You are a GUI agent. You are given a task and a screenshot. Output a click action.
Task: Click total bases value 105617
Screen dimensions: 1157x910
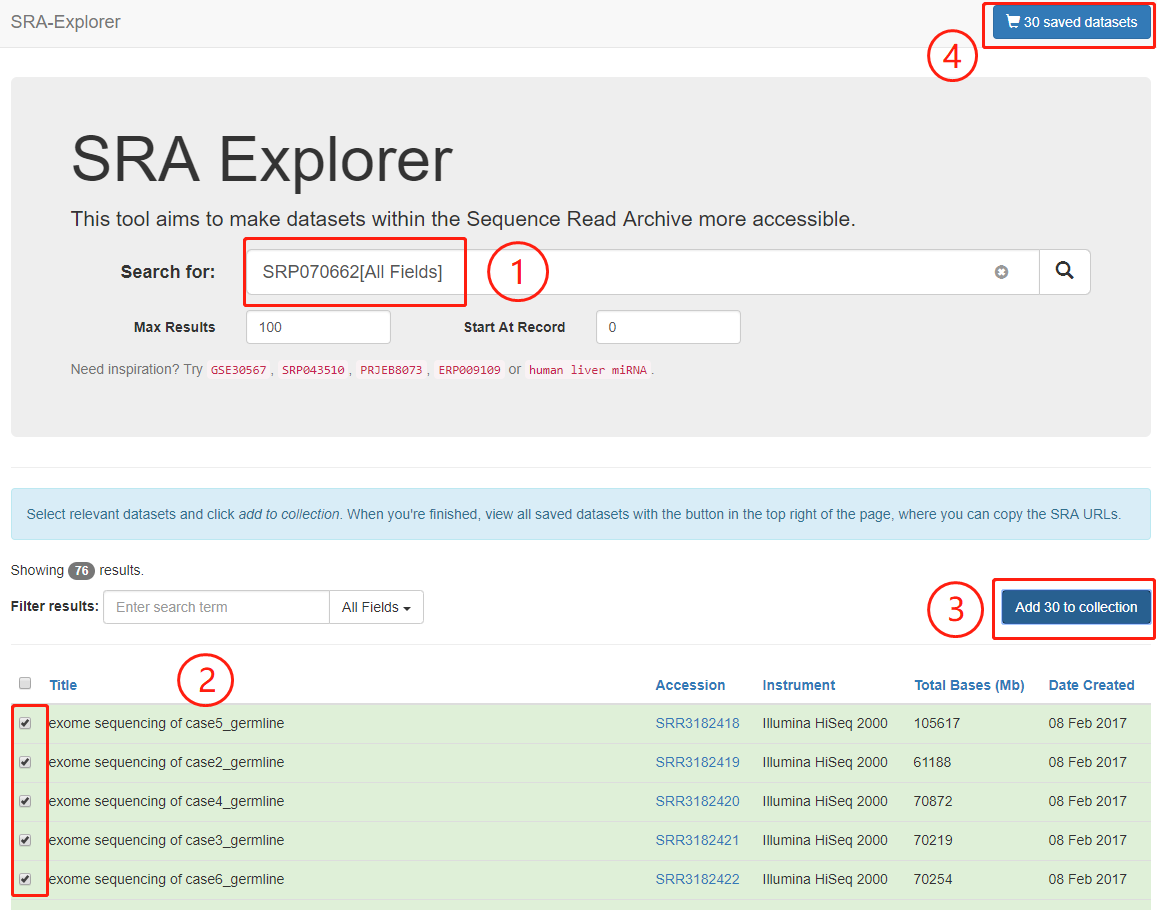[936, 723]
